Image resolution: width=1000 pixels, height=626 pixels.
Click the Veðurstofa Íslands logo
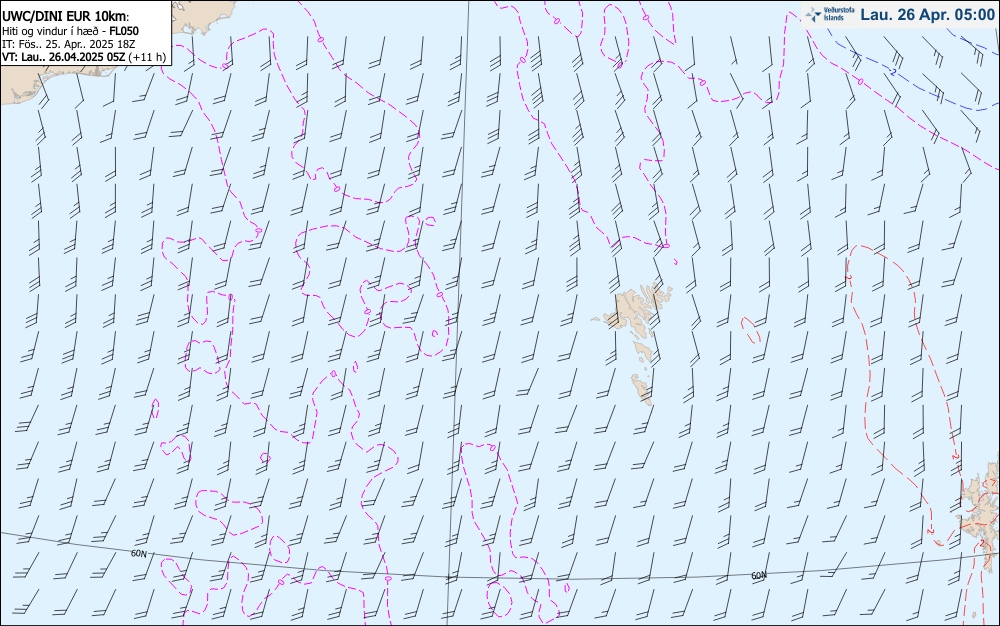(830, 14)
